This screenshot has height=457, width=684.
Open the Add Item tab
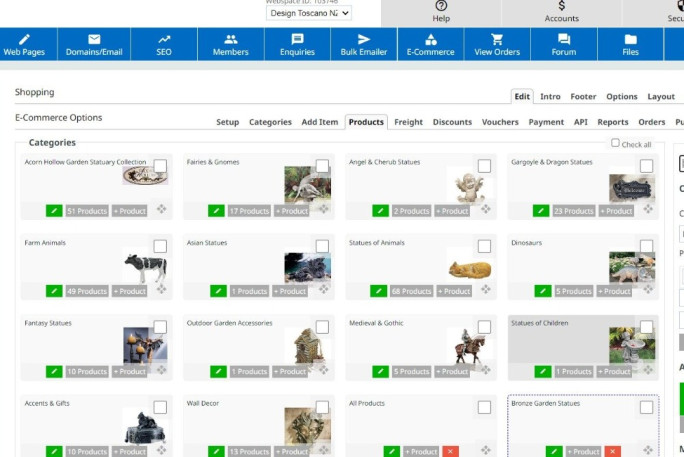320,122
